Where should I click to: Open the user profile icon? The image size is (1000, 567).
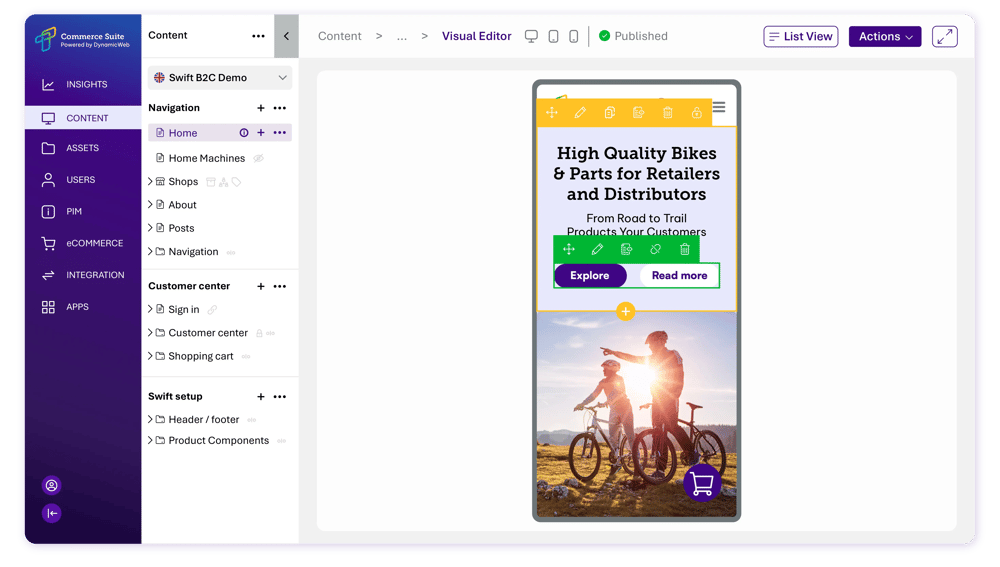[x=51, y=485]
